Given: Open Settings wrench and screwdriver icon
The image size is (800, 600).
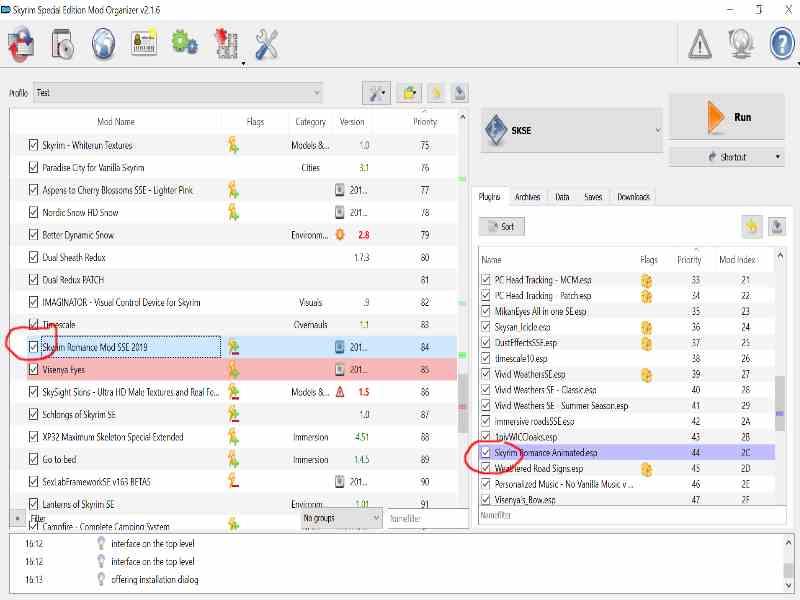Looking at the screenshot, I should (x=266, y=43).
